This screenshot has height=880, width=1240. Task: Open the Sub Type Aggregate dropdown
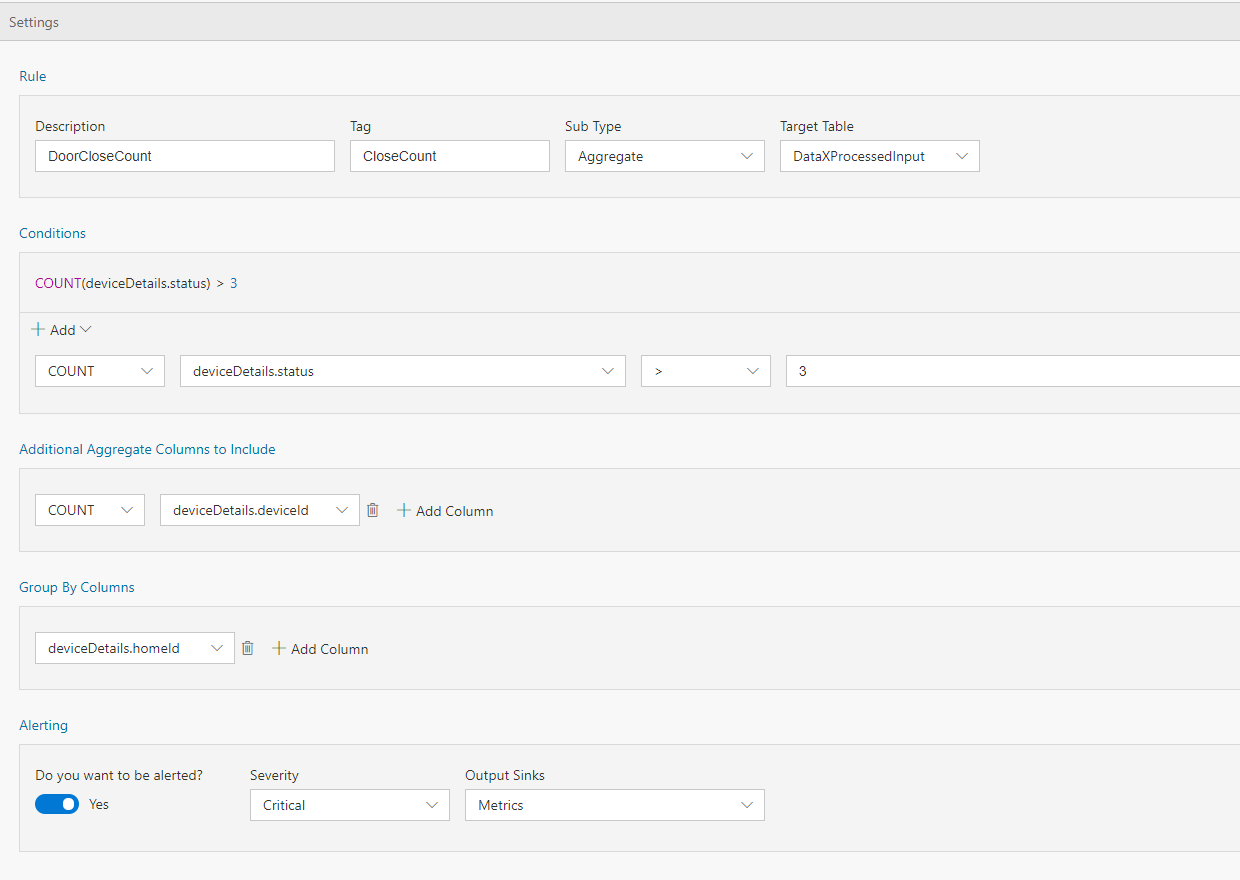tap(664, 156)
